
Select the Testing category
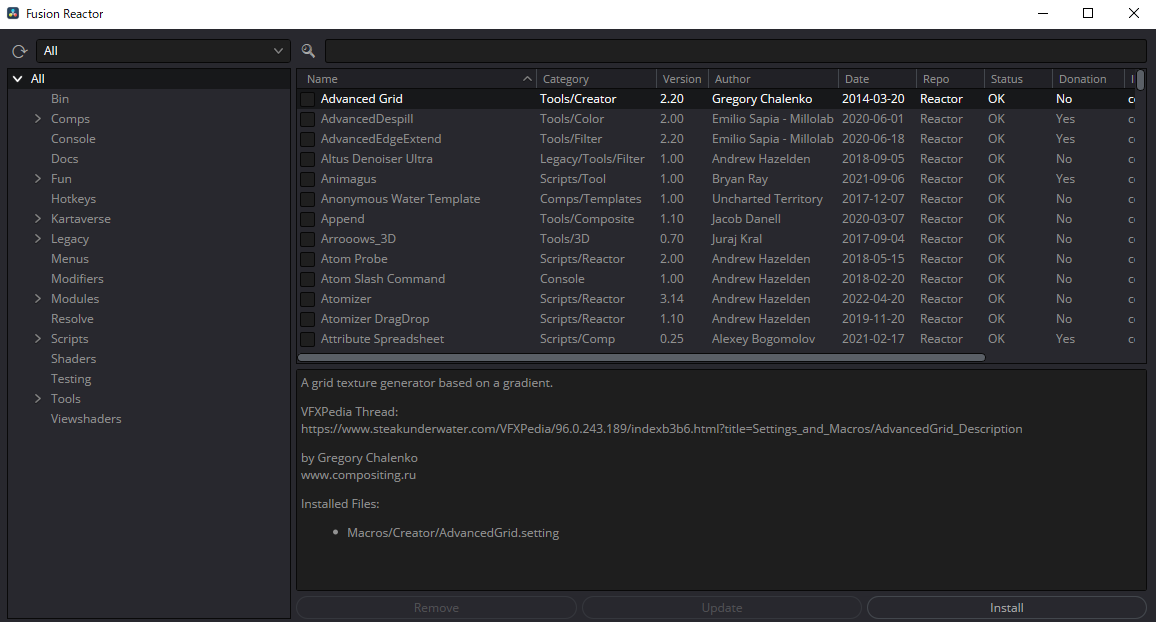71,379
